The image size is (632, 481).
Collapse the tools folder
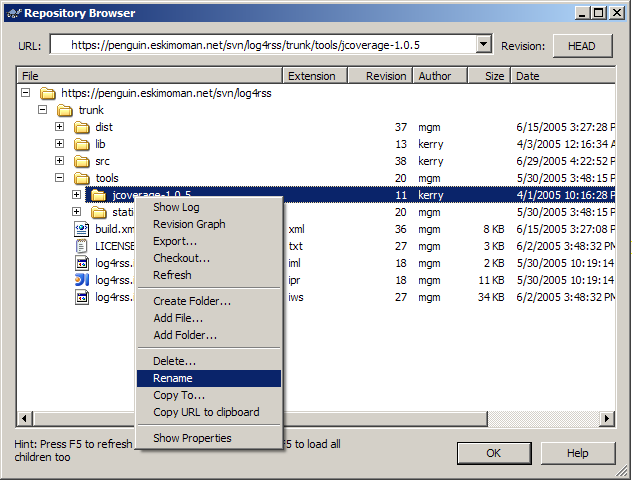[59, 177]
